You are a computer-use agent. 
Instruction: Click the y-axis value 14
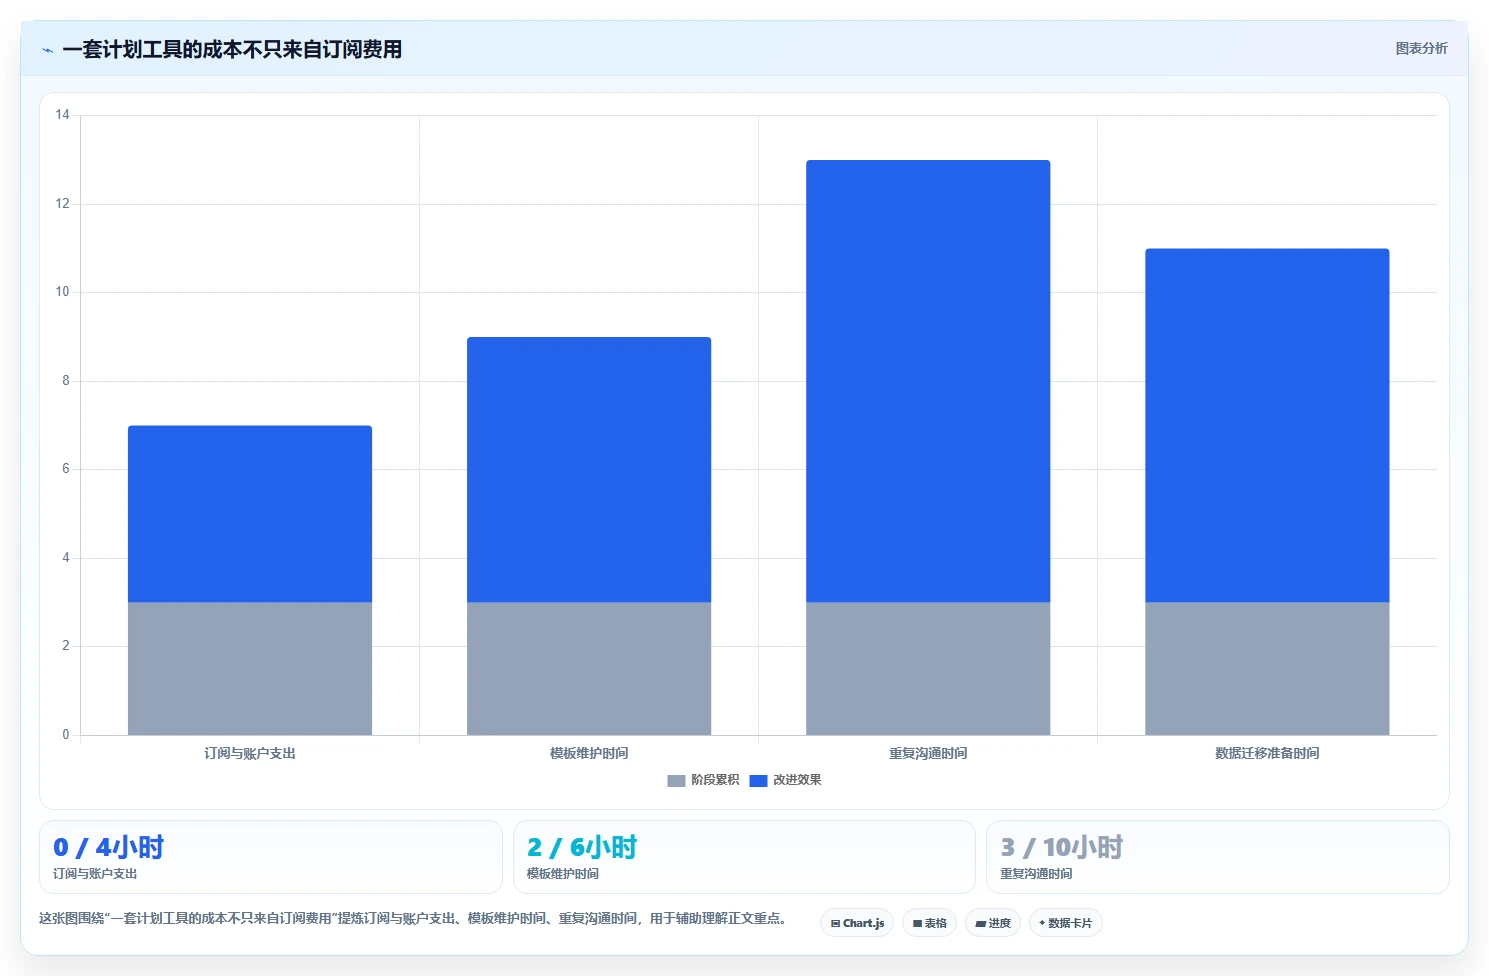63,115
